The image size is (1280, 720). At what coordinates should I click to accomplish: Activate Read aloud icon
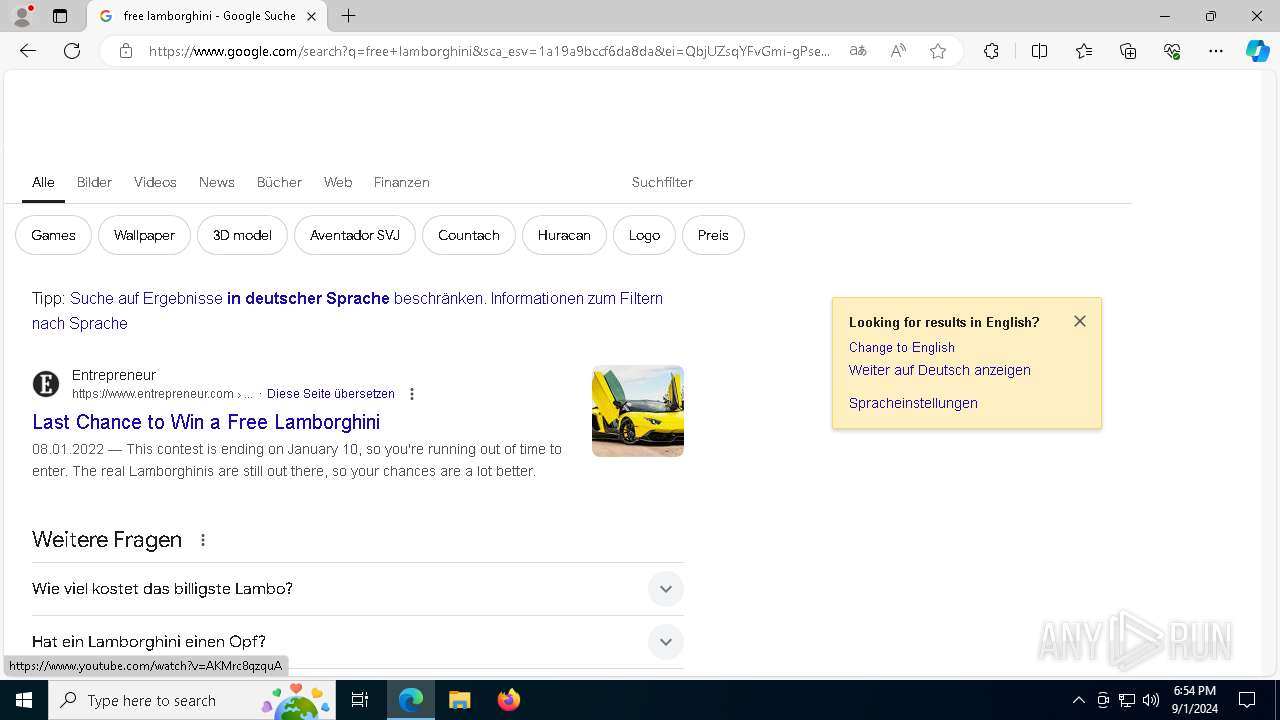(x=898, y=51)
